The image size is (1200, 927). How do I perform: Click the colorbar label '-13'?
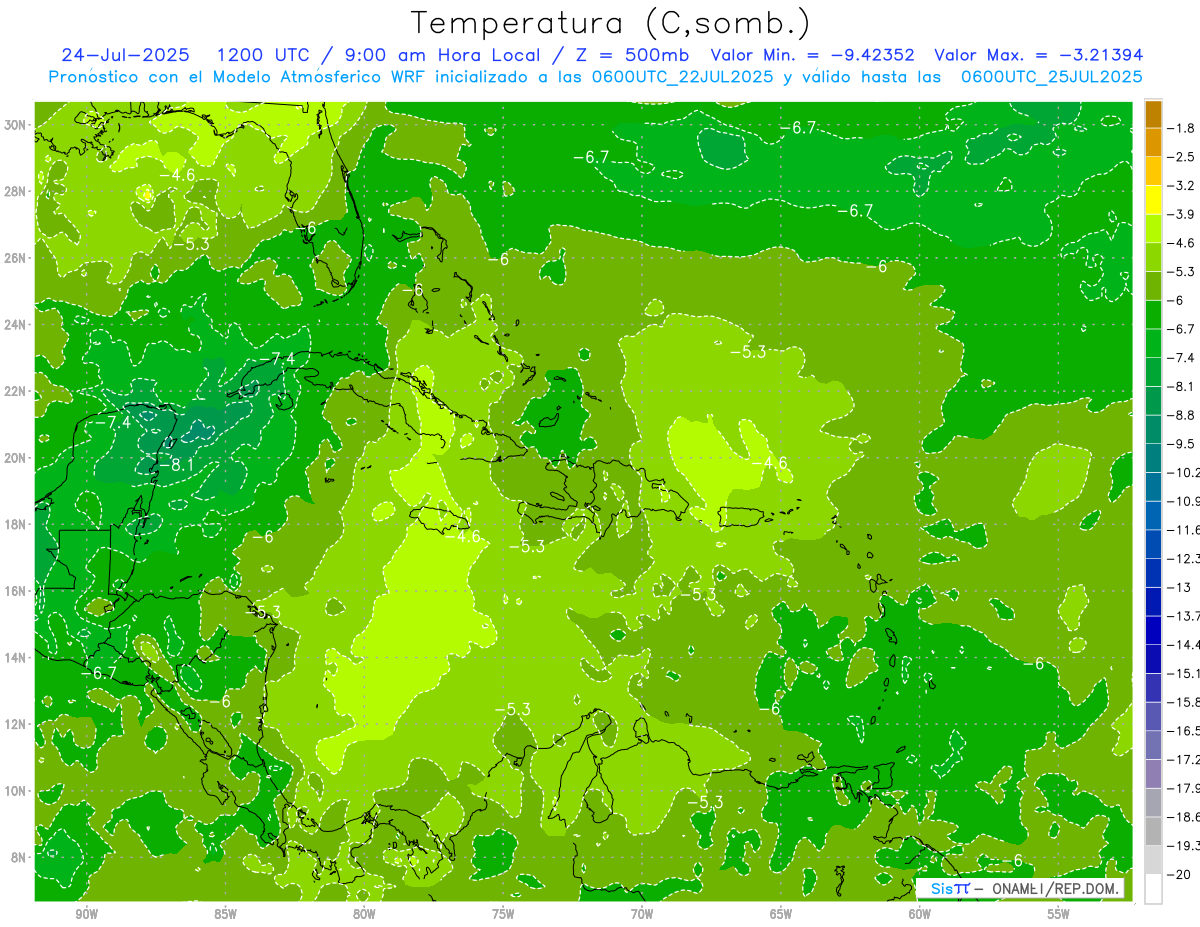1179,587
